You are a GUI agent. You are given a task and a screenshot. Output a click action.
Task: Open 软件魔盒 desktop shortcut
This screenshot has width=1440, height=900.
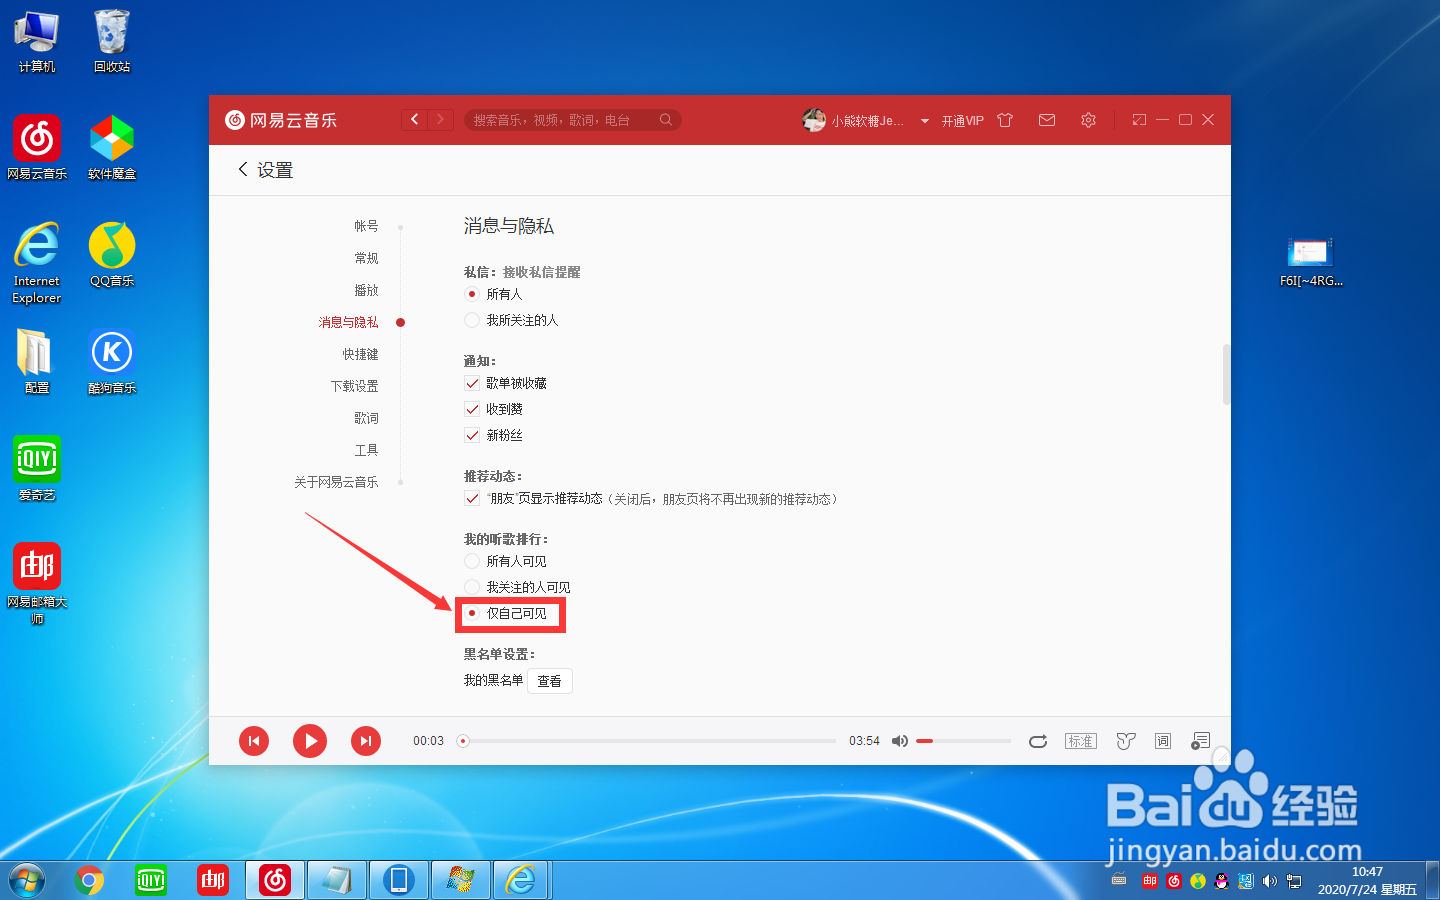[x=112, y=147]
